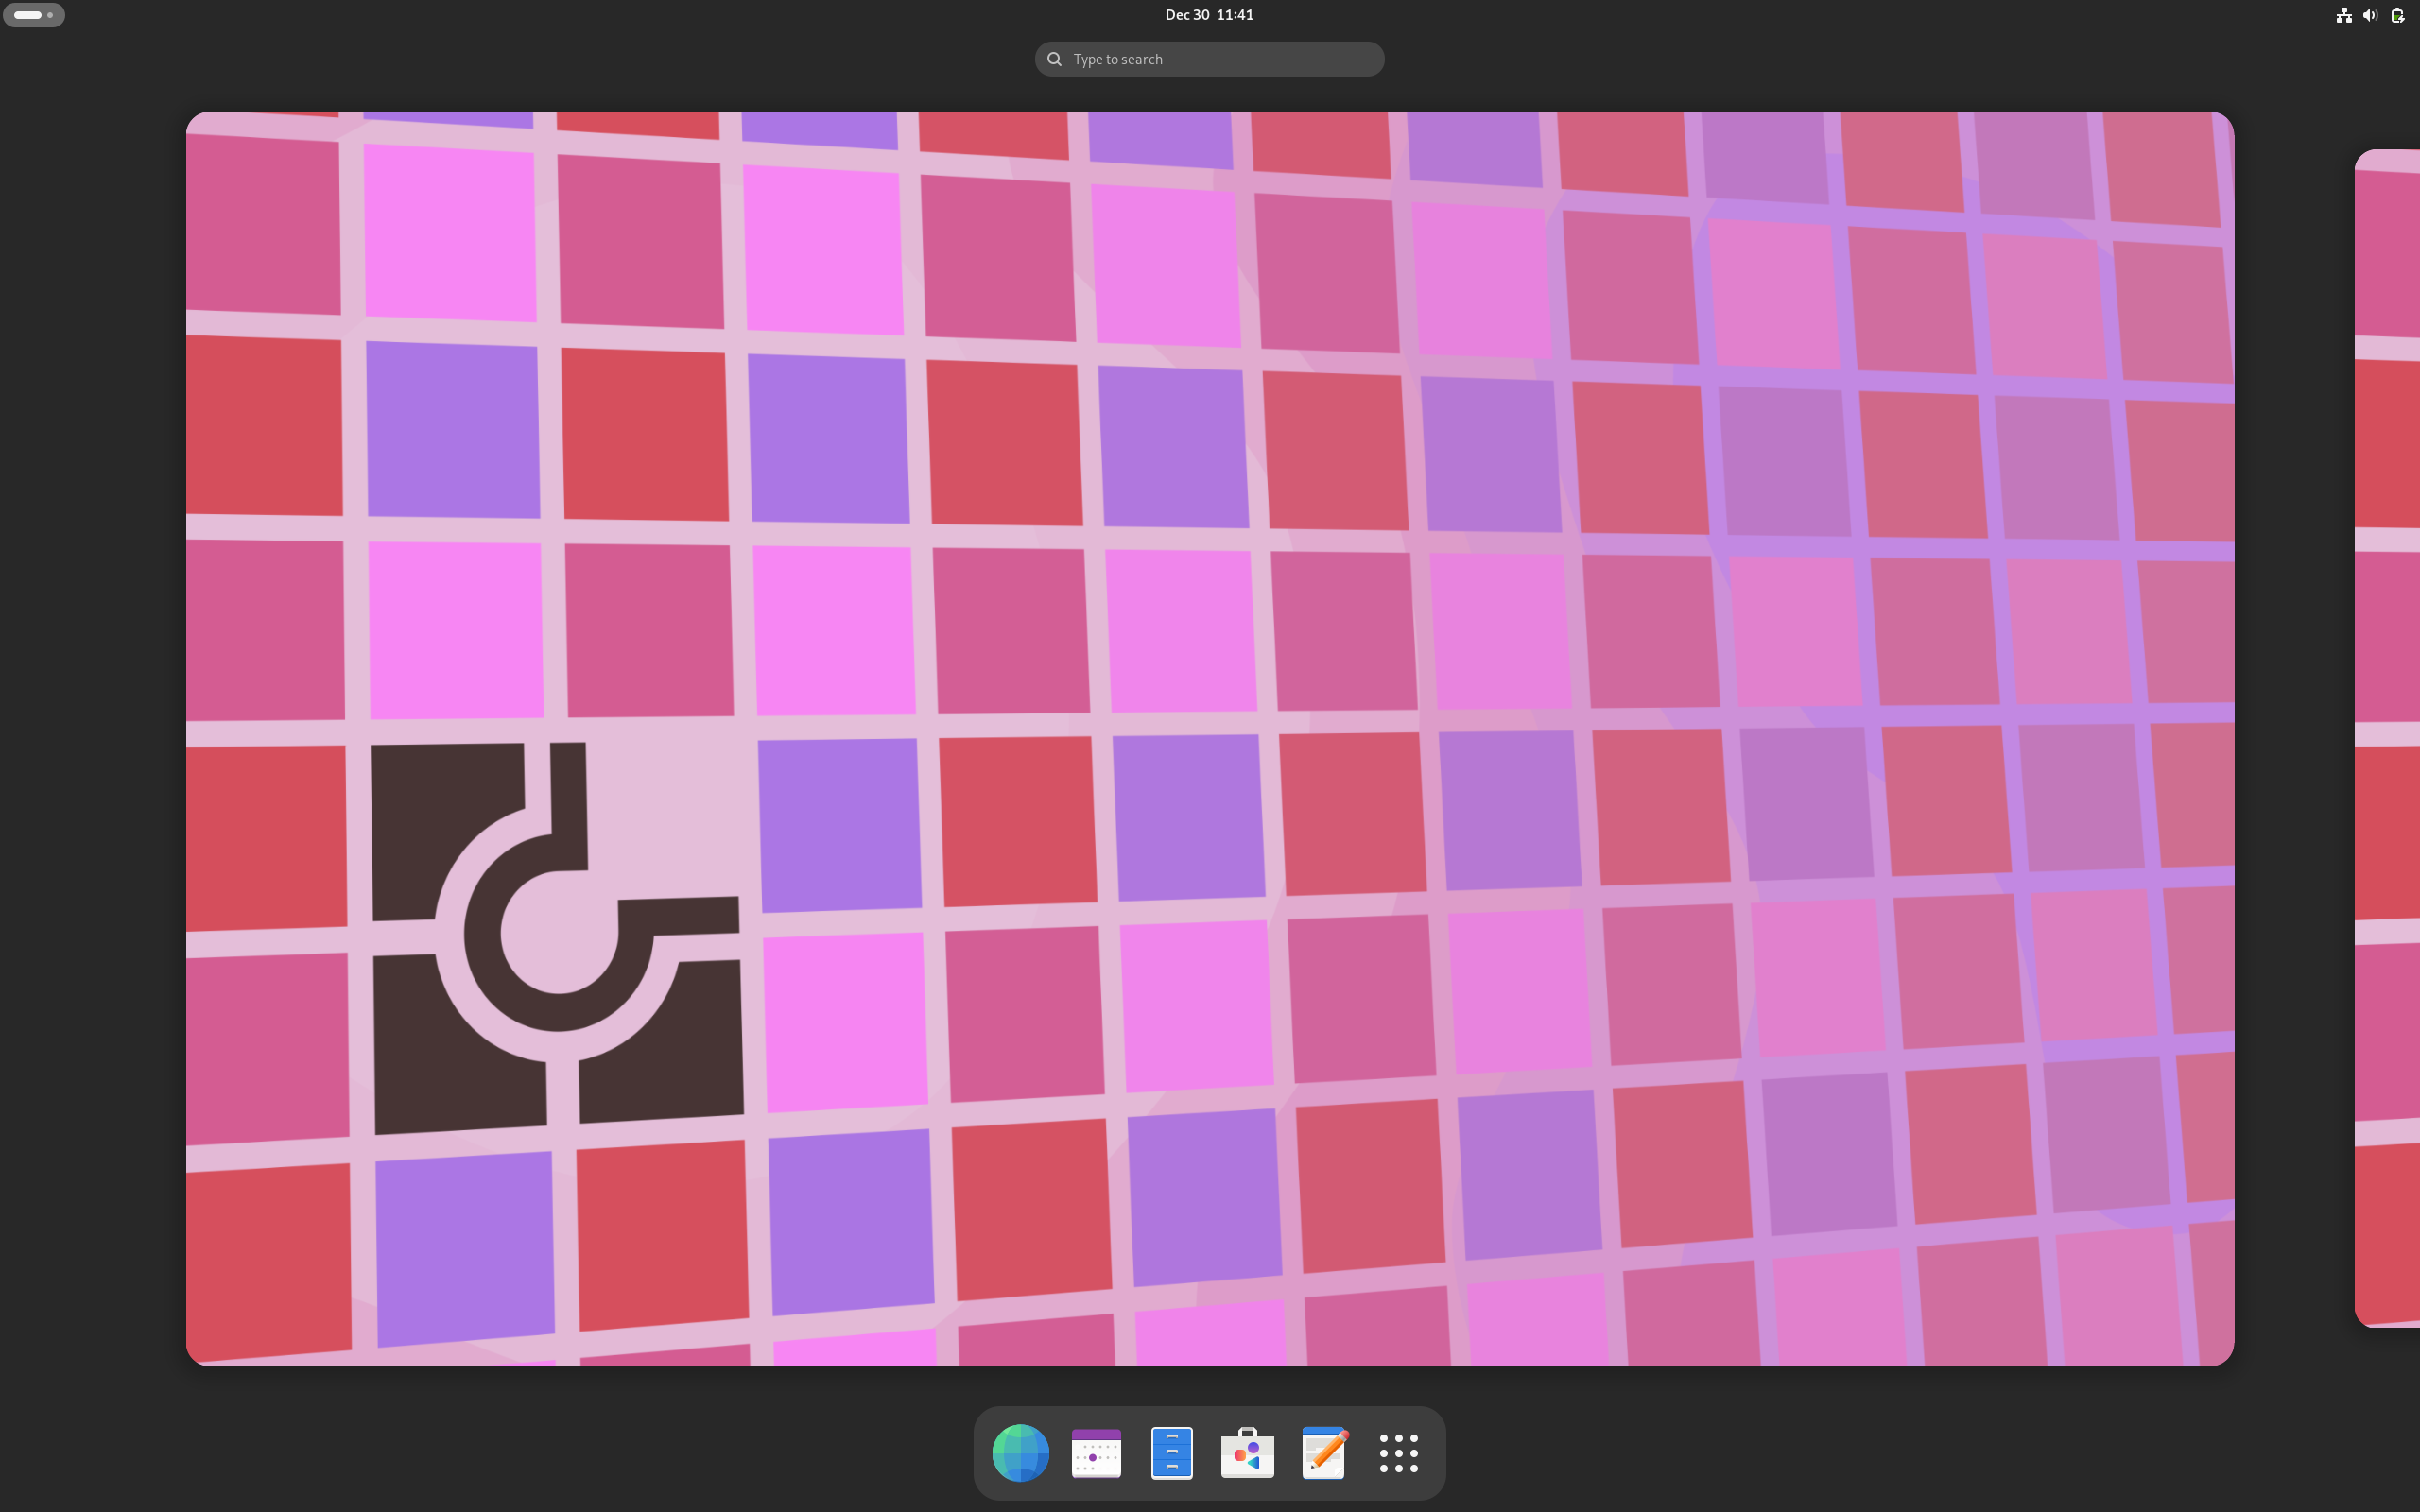Launch the Software store from the dock

click(x=1247, y=1452)
